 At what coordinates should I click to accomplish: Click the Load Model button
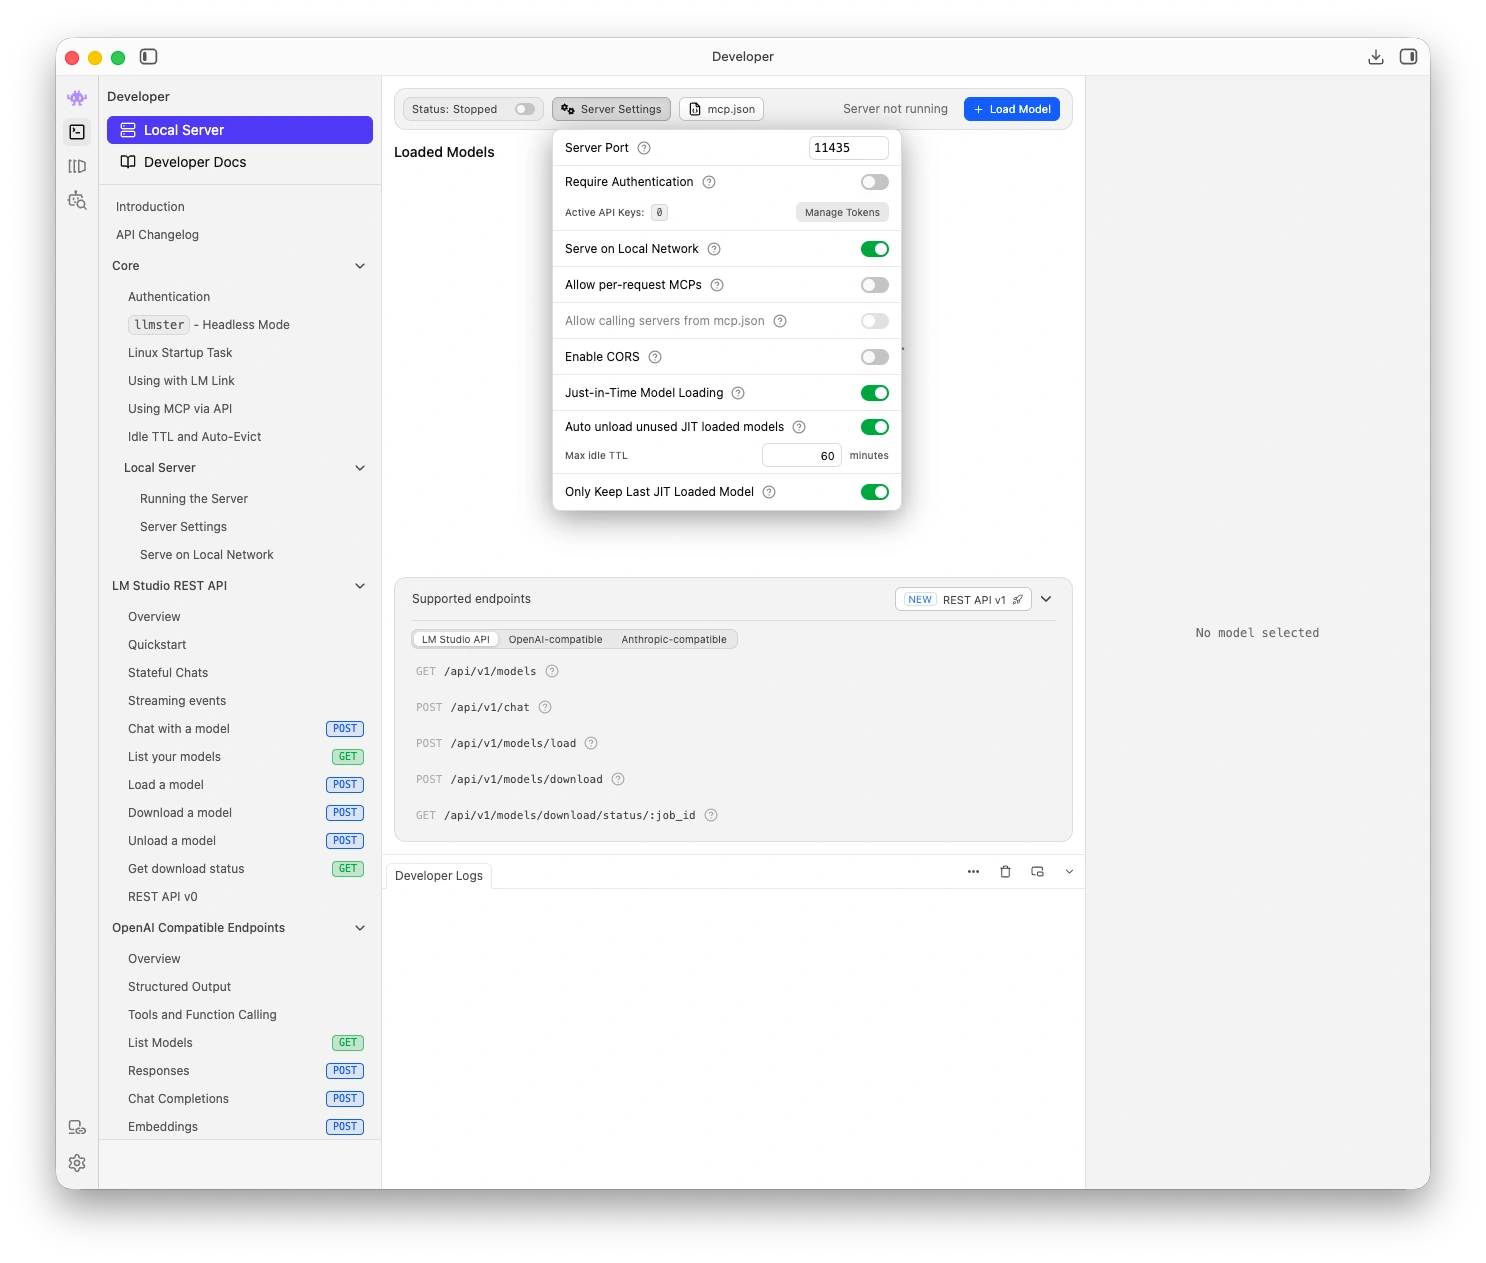(x=1011, y=109)
